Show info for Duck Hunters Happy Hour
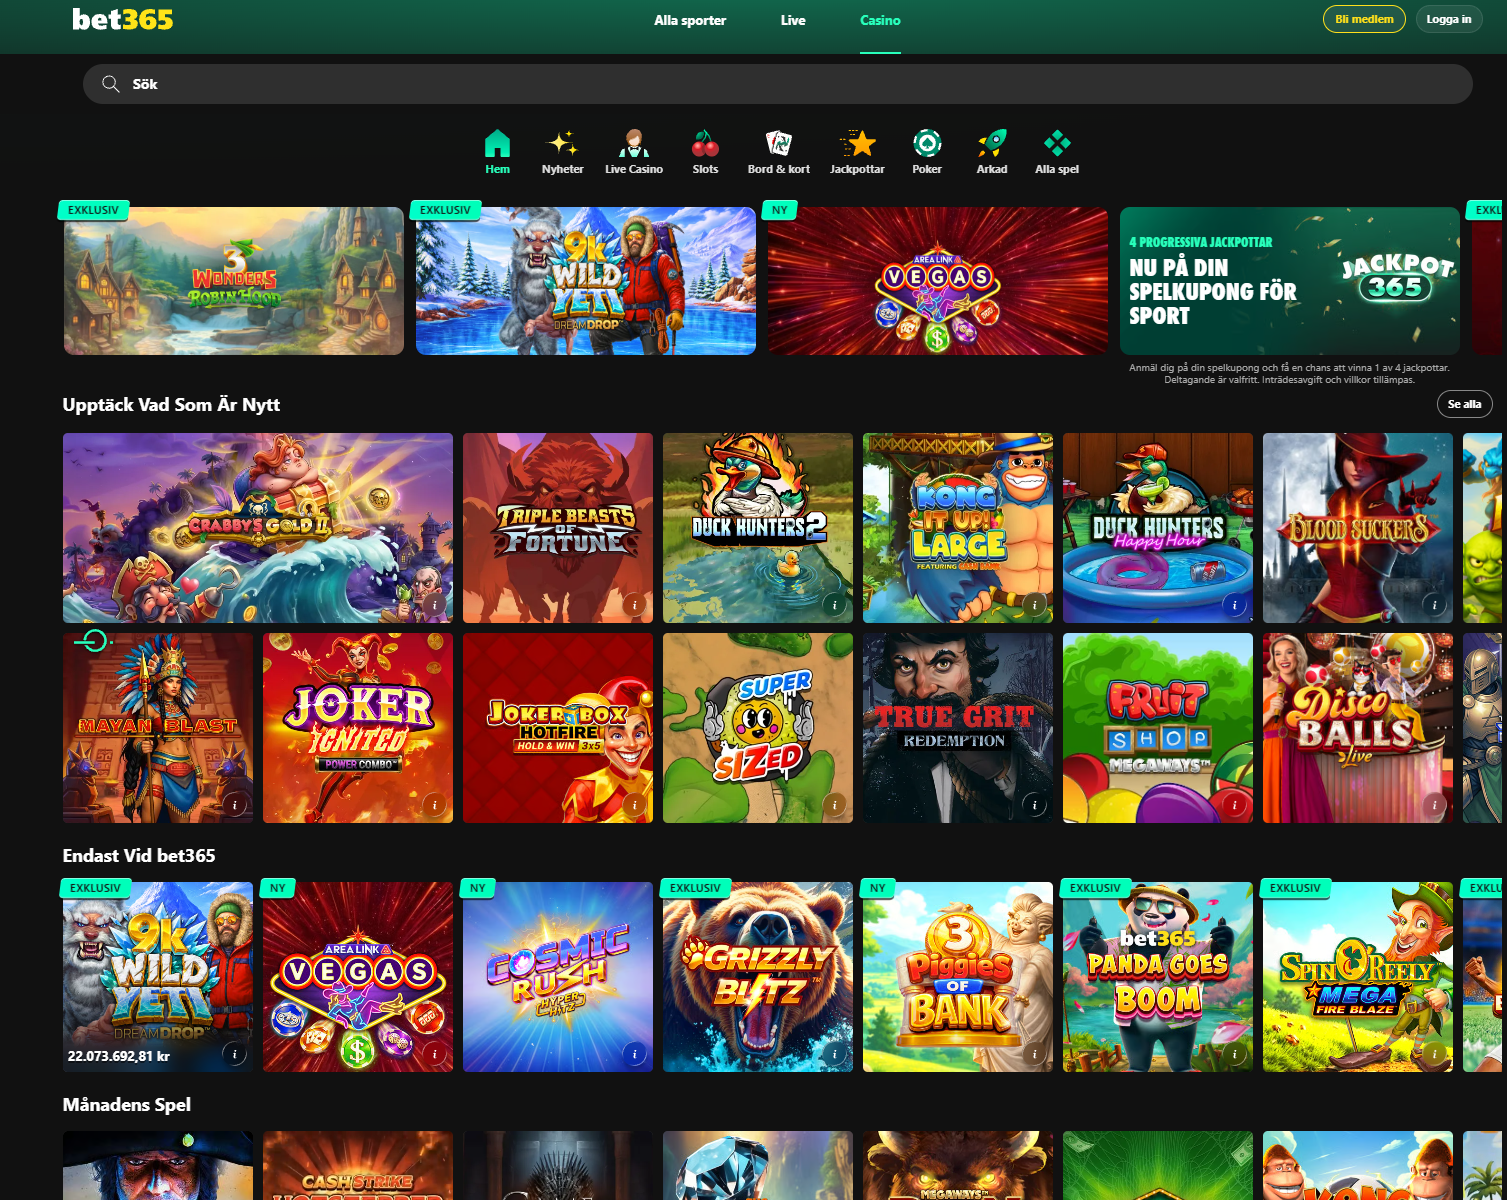 coord(1234,605)
